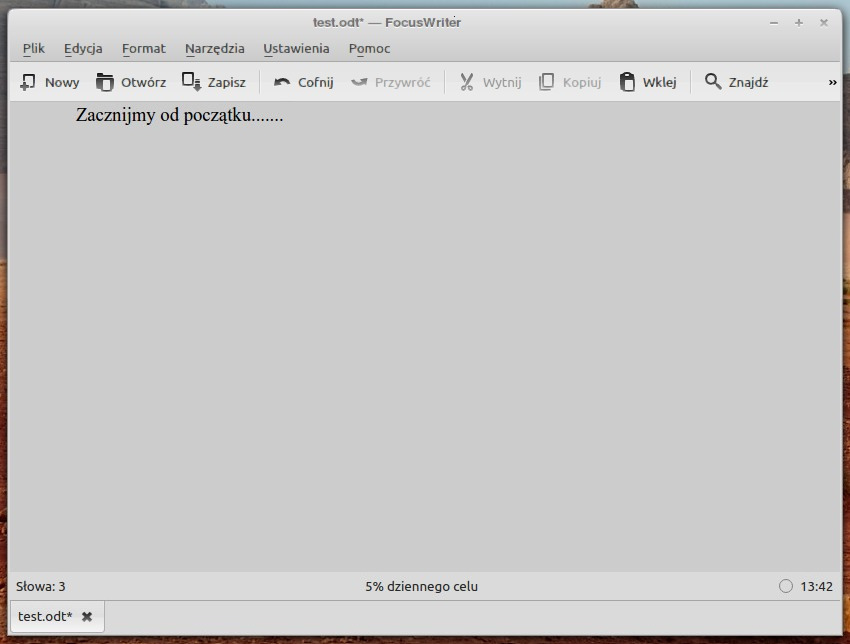Open search with the Znajdź magnifier icon
Image resolution: width=850 pixels, height=644 pixels.
pos(713,82)
